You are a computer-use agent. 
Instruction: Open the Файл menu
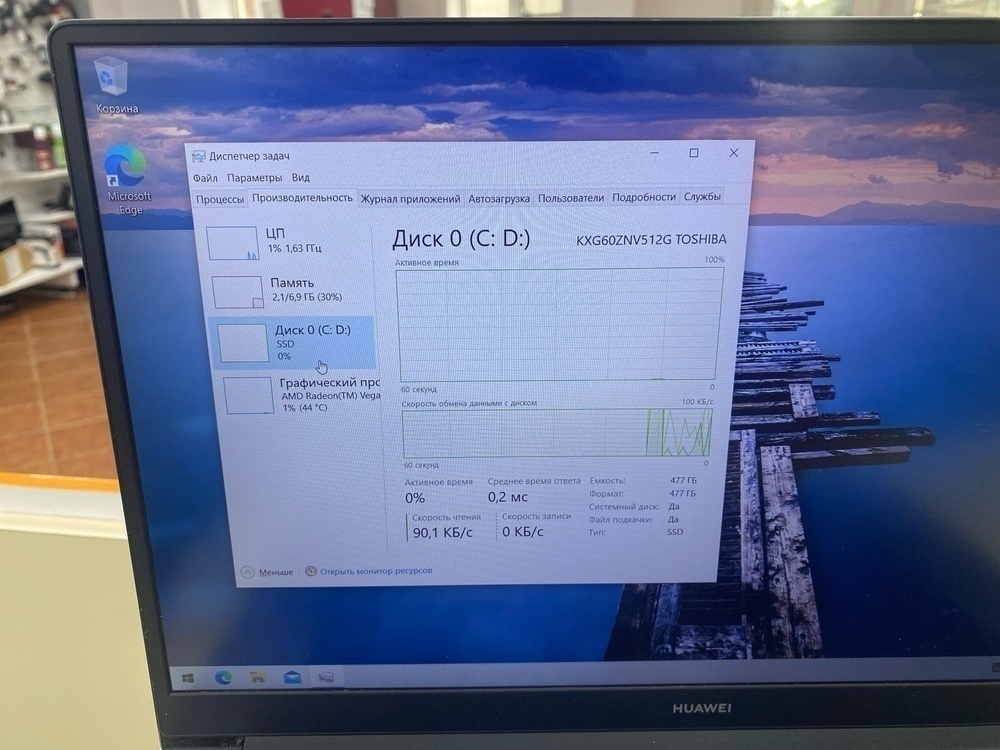[x=205, y=178]
